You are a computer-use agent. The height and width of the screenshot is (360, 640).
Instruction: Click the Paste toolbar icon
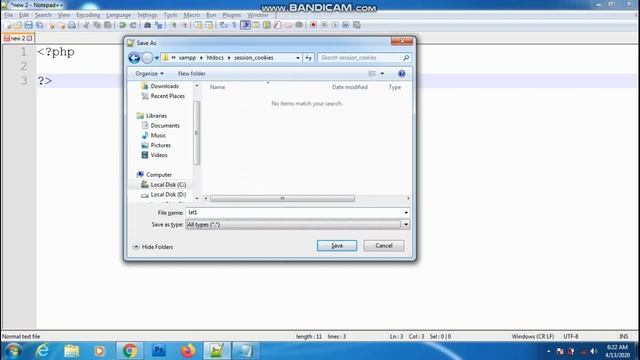pyautogui.click(x=108, y=25)
